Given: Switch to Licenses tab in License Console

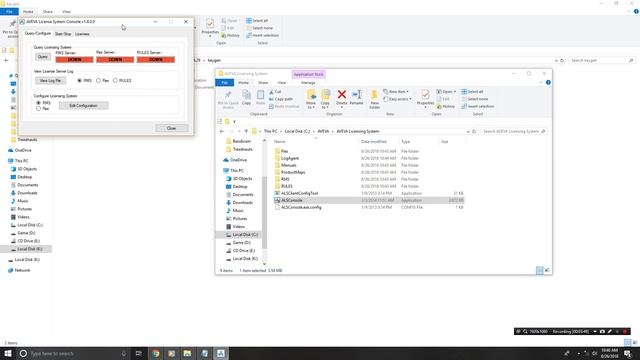Looking at the screenshot, I should [x=82, y=34].
